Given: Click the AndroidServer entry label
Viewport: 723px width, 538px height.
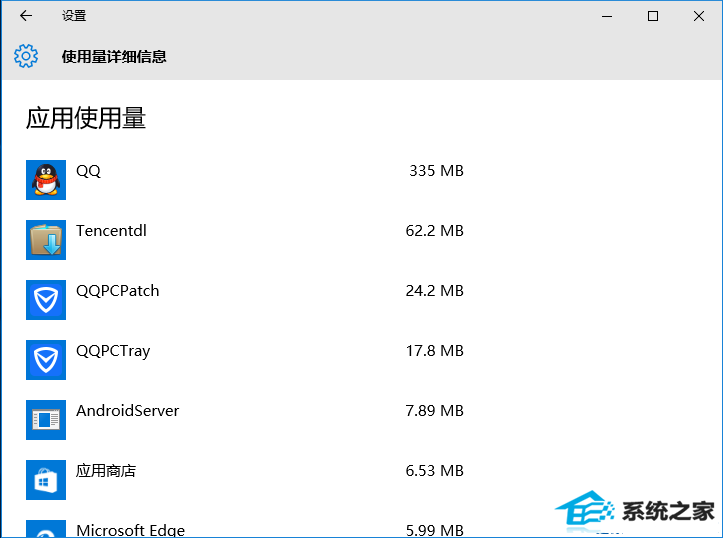Looking at the screenshot, I should [x=127, y=411].
